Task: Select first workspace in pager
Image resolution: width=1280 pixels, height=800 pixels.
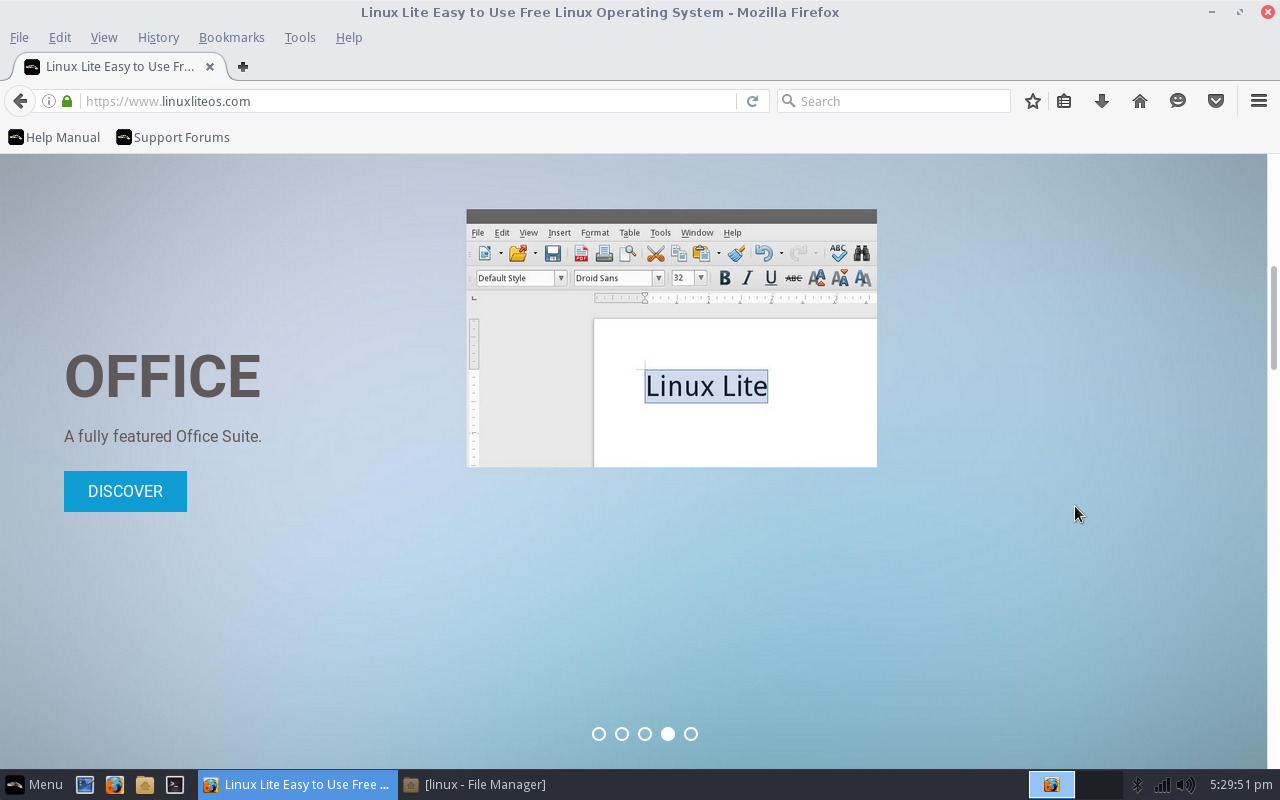Action: (x=1052, y=784)
